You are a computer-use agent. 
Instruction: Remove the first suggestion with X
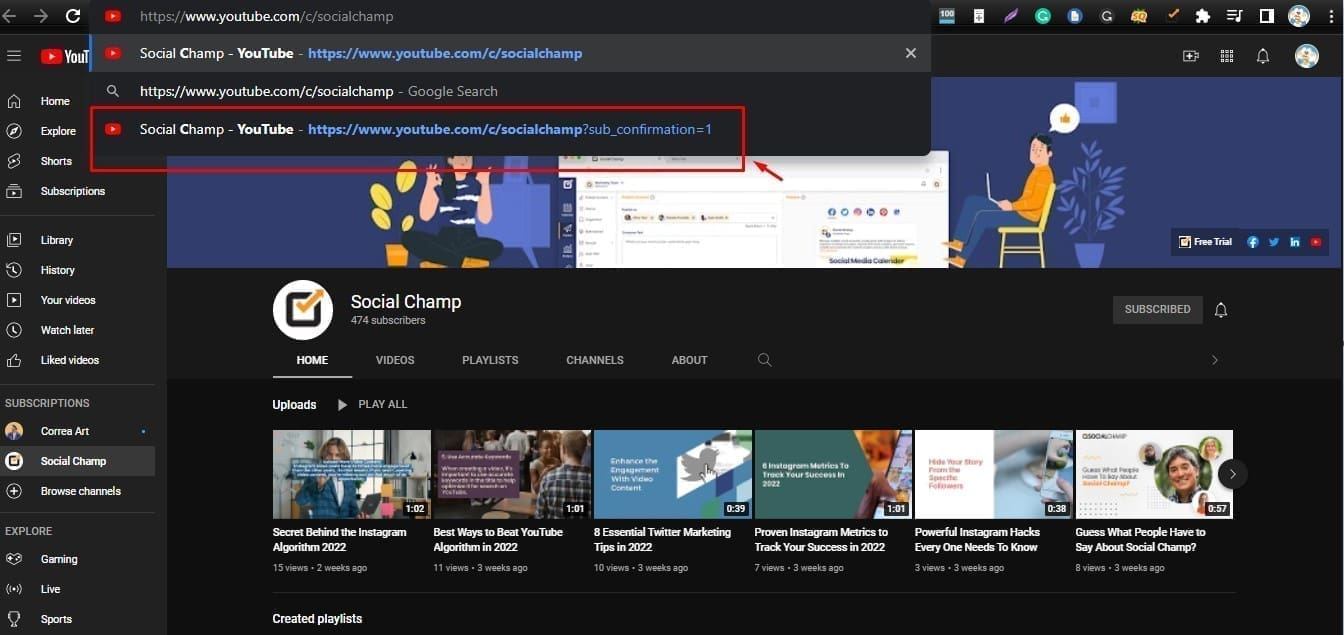tap(910, 53)
